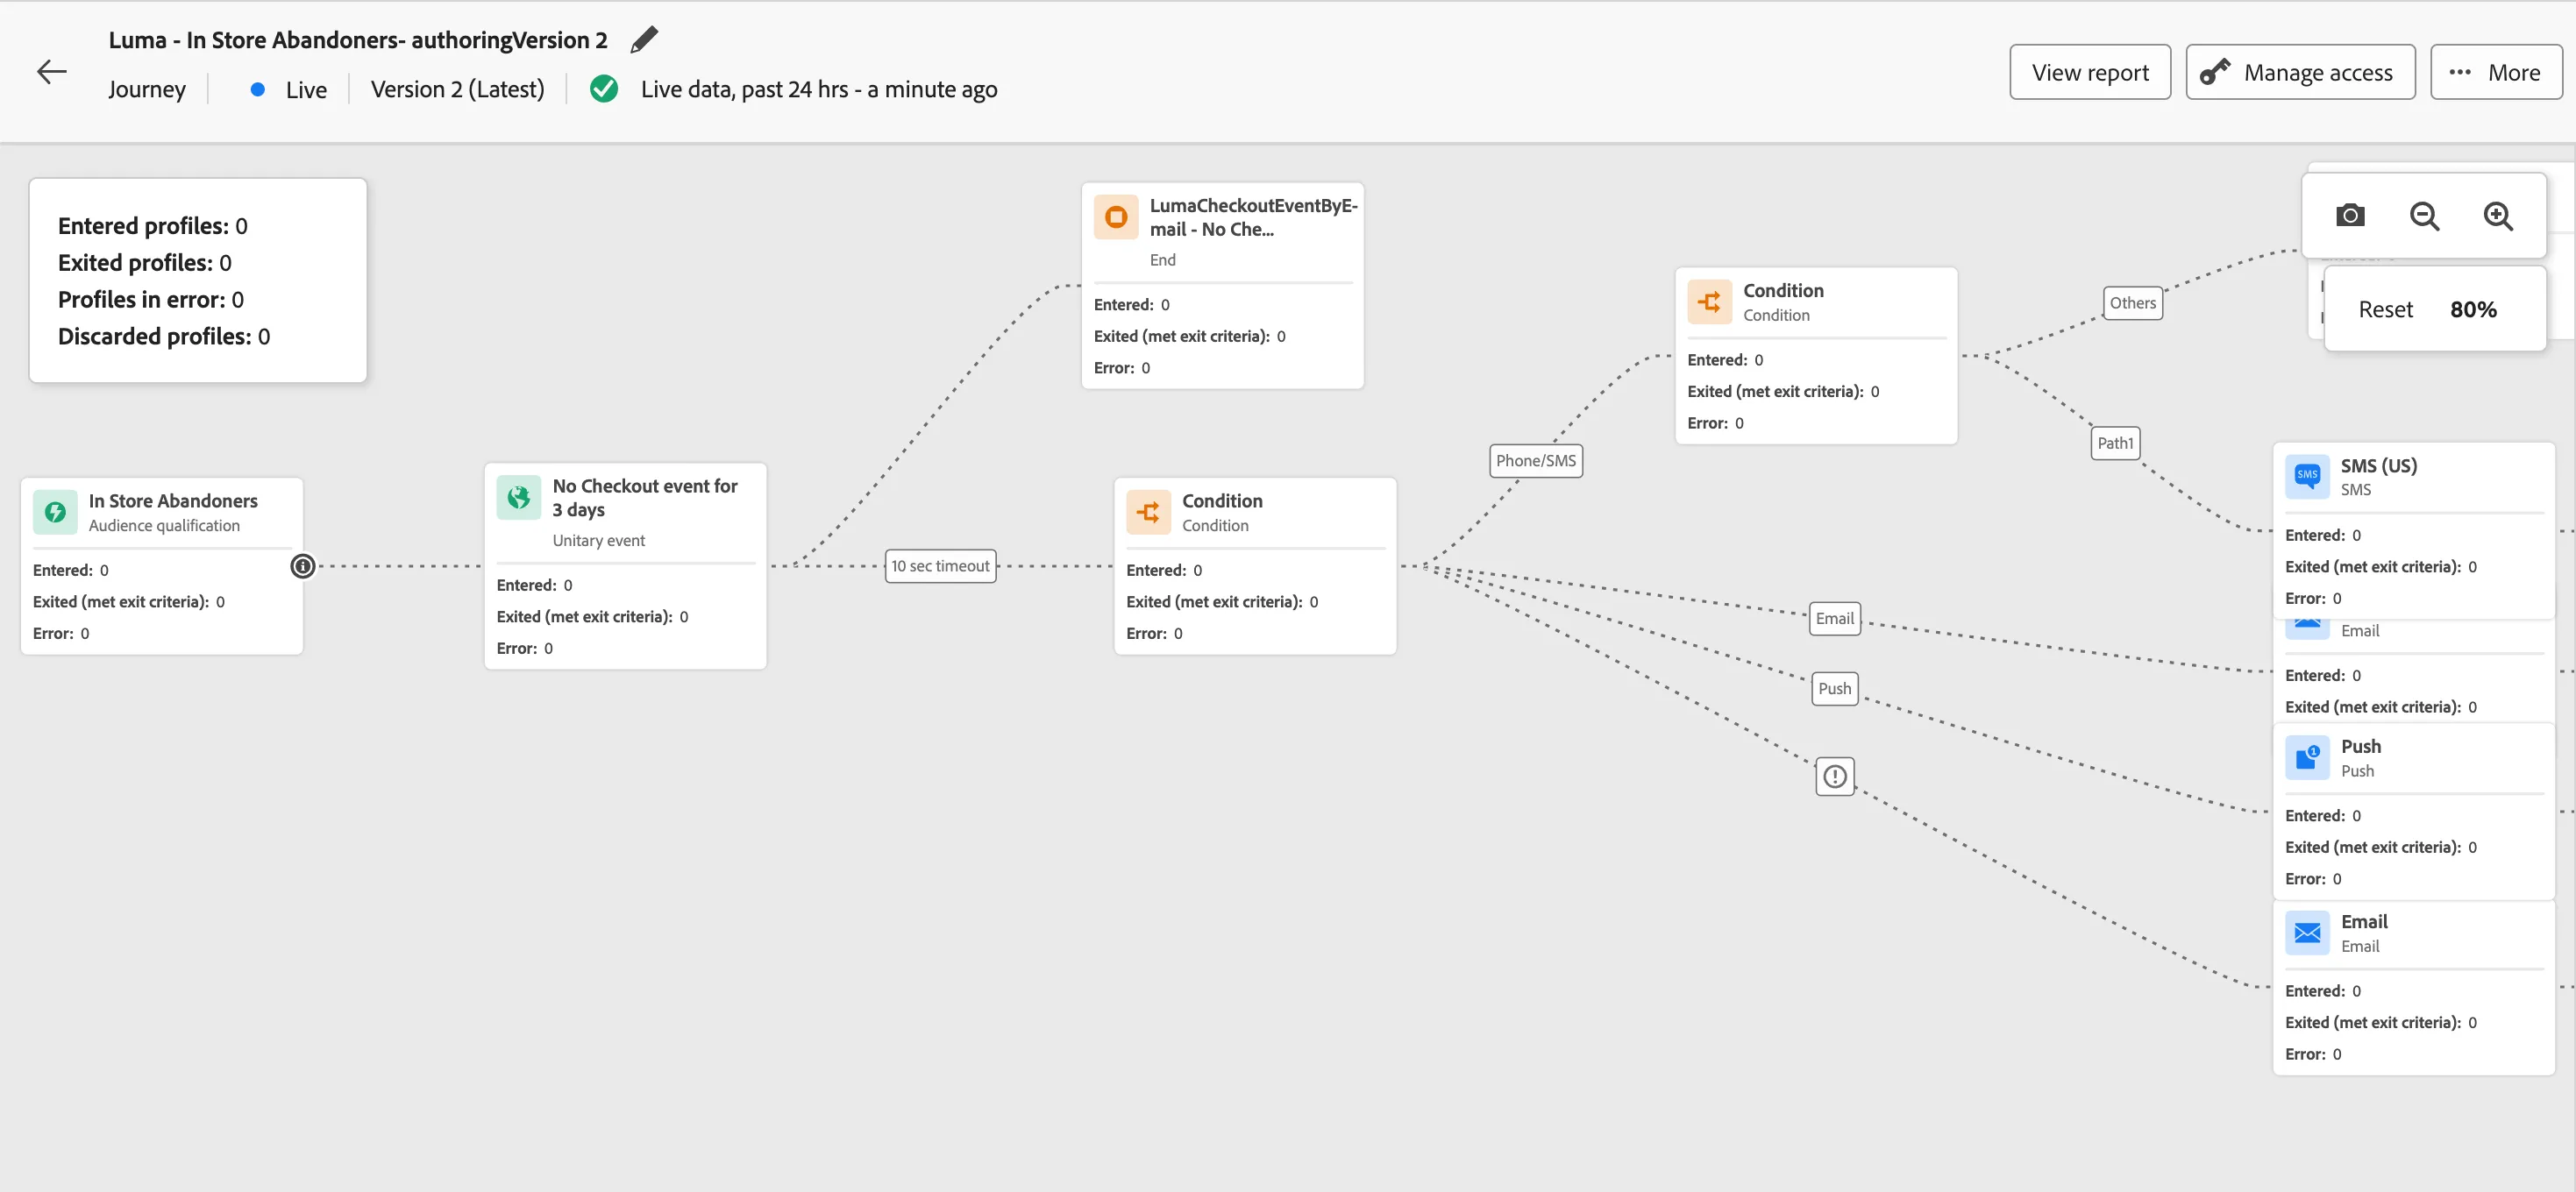Viewport: 2576px width, 1192px height.
Task: Select No Checkout event unitary event icon
Action: coord(519,497)
